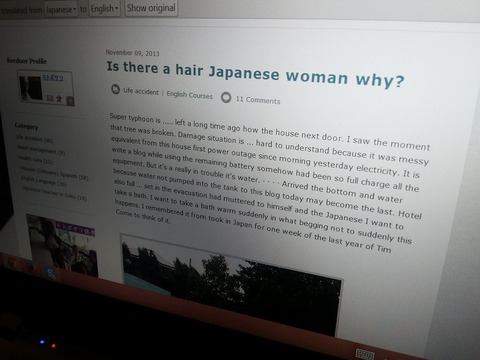The height and width of the screenshot is (360, 480).
Task: Click the Chrome icon on the taskbar
Action: pos(13,263)
